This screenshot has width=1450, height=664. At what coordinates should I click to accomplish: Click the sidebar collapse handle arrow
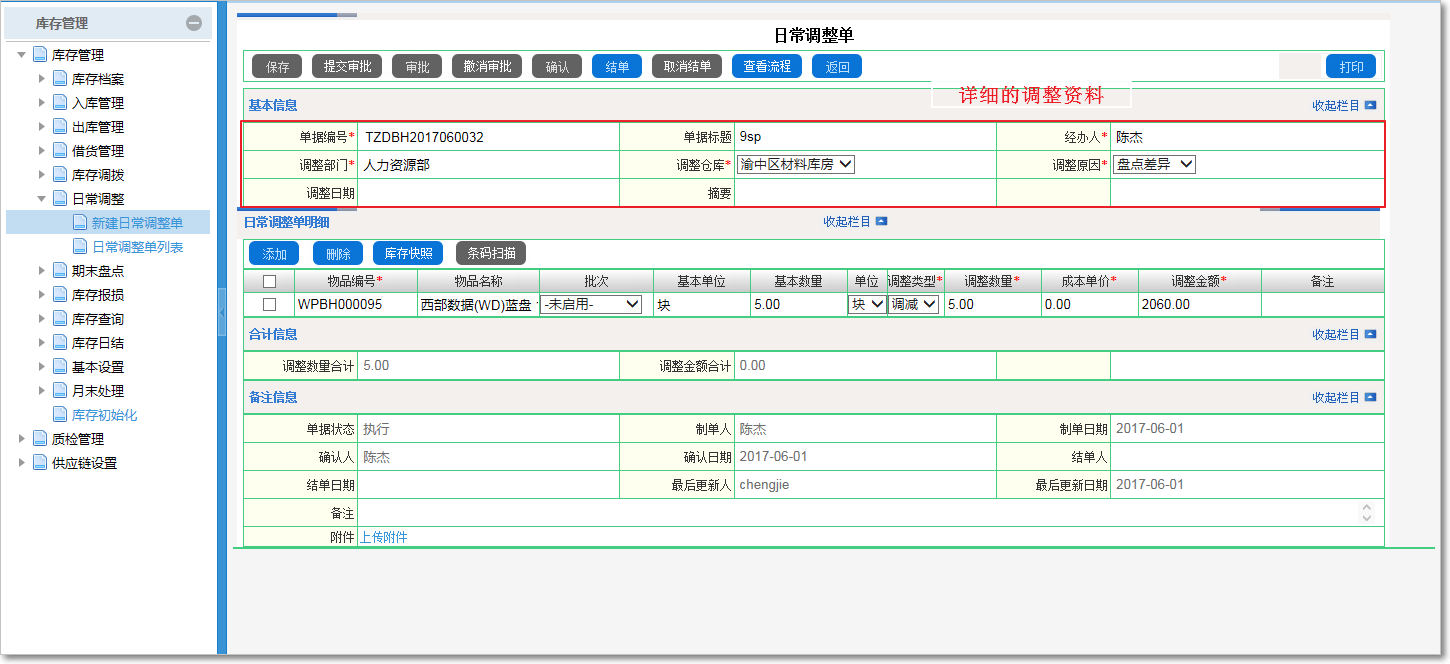coord(222,313)
